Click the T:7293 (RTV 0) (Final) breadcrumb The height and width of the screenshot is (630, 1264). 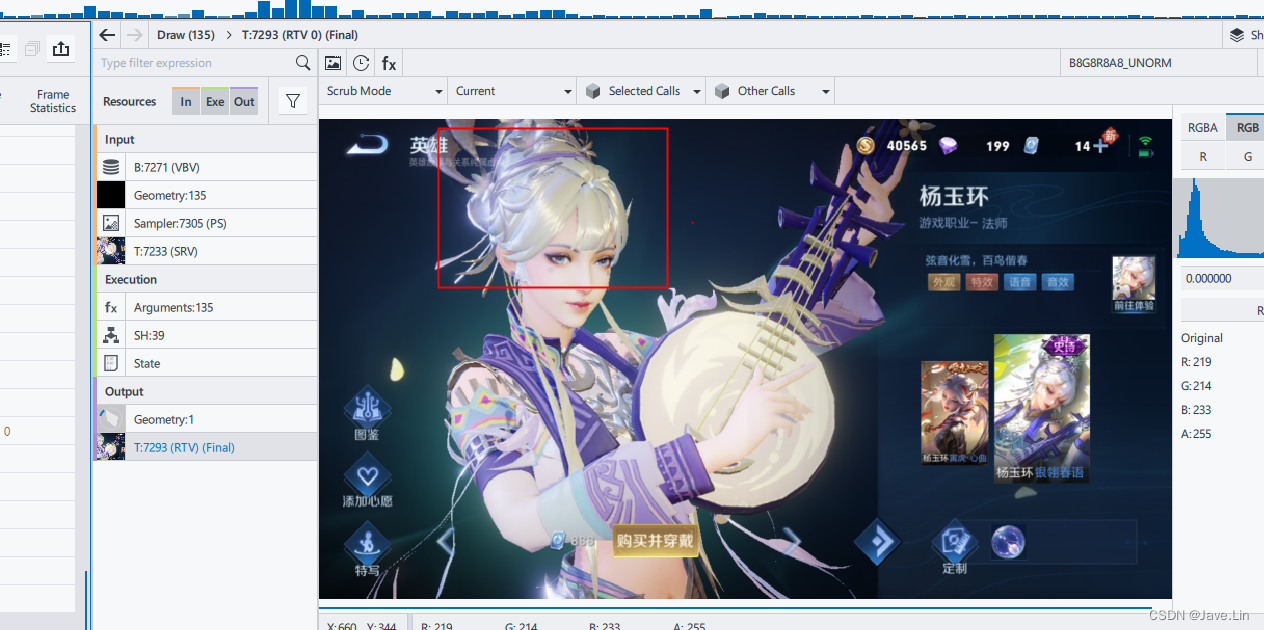tap(301, 35)
